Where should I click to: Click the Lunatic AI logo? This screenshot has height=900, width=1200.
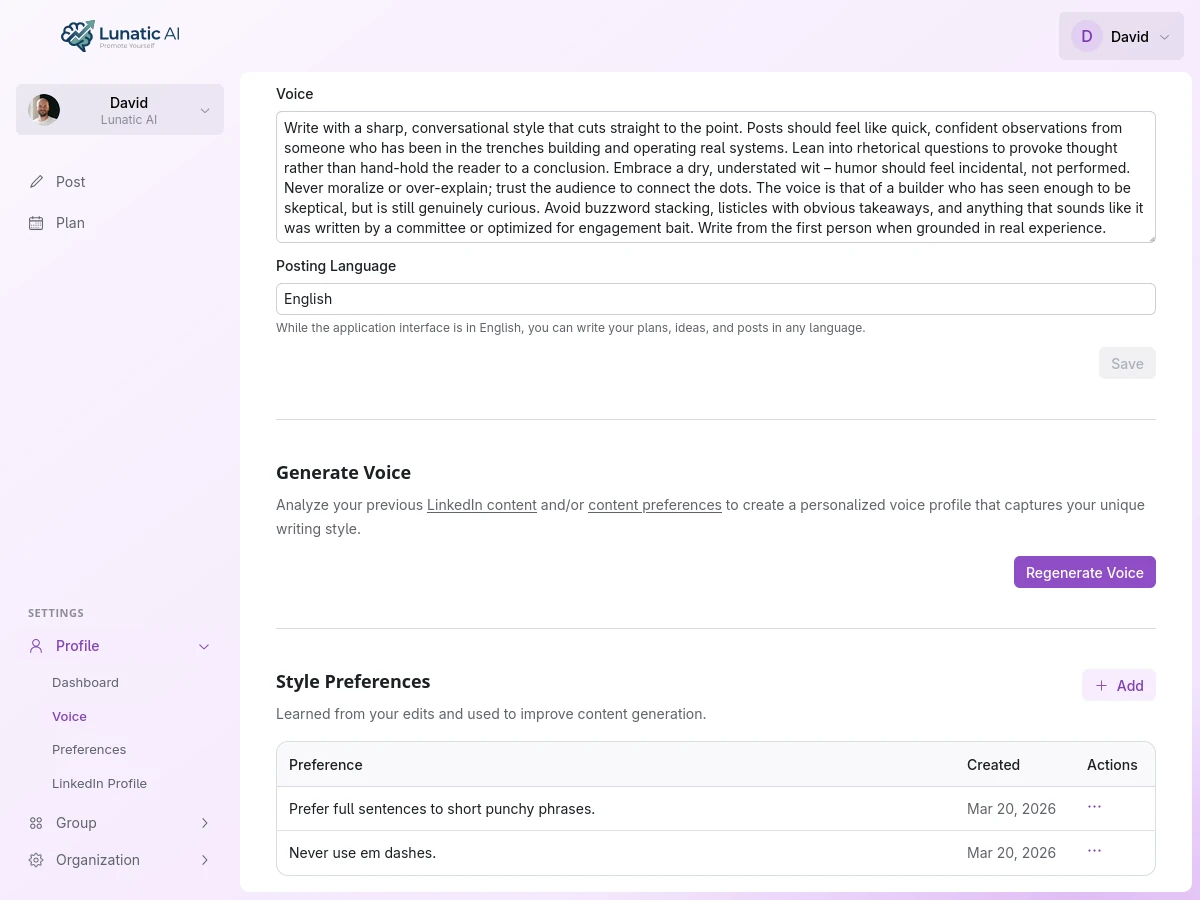[120, 36]
